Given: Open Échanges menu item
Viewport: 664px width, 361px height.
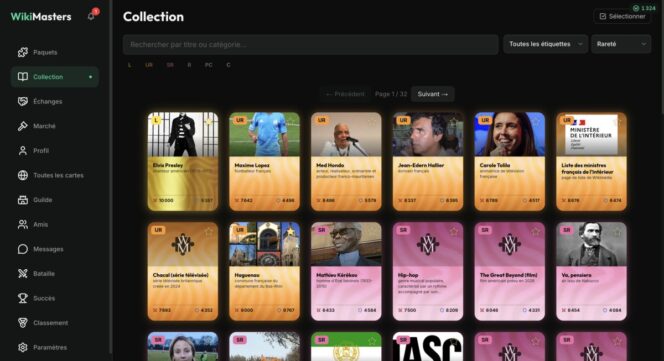Looking at the screenshot, I should tap(55, 101).
